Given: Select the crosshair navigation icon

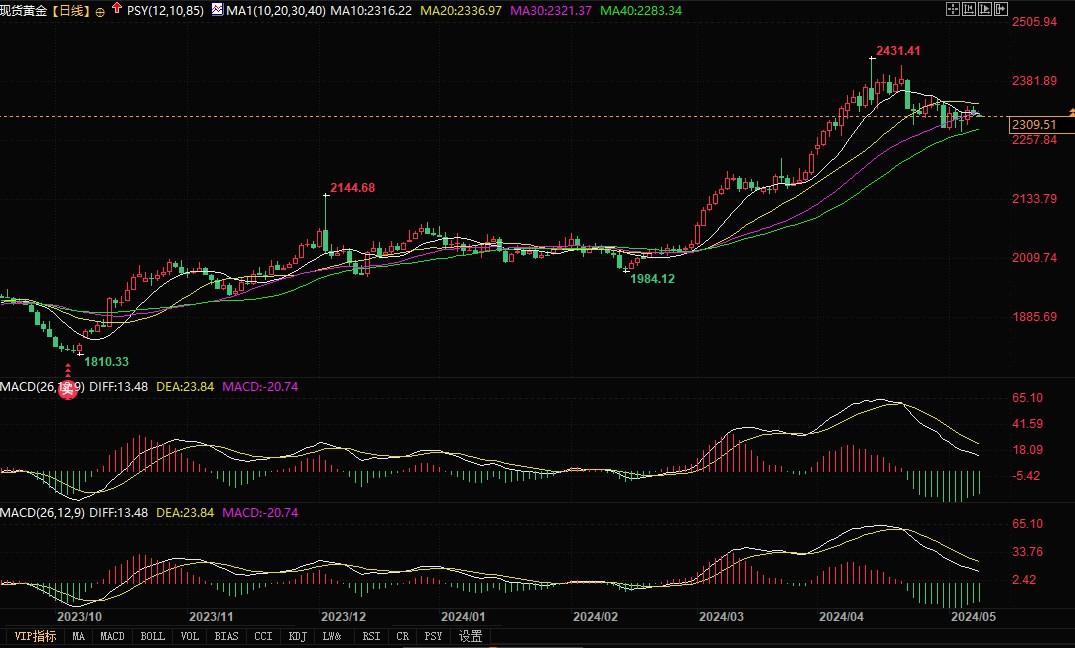Looking at the screenshot, I should click(x=953, y=9).
